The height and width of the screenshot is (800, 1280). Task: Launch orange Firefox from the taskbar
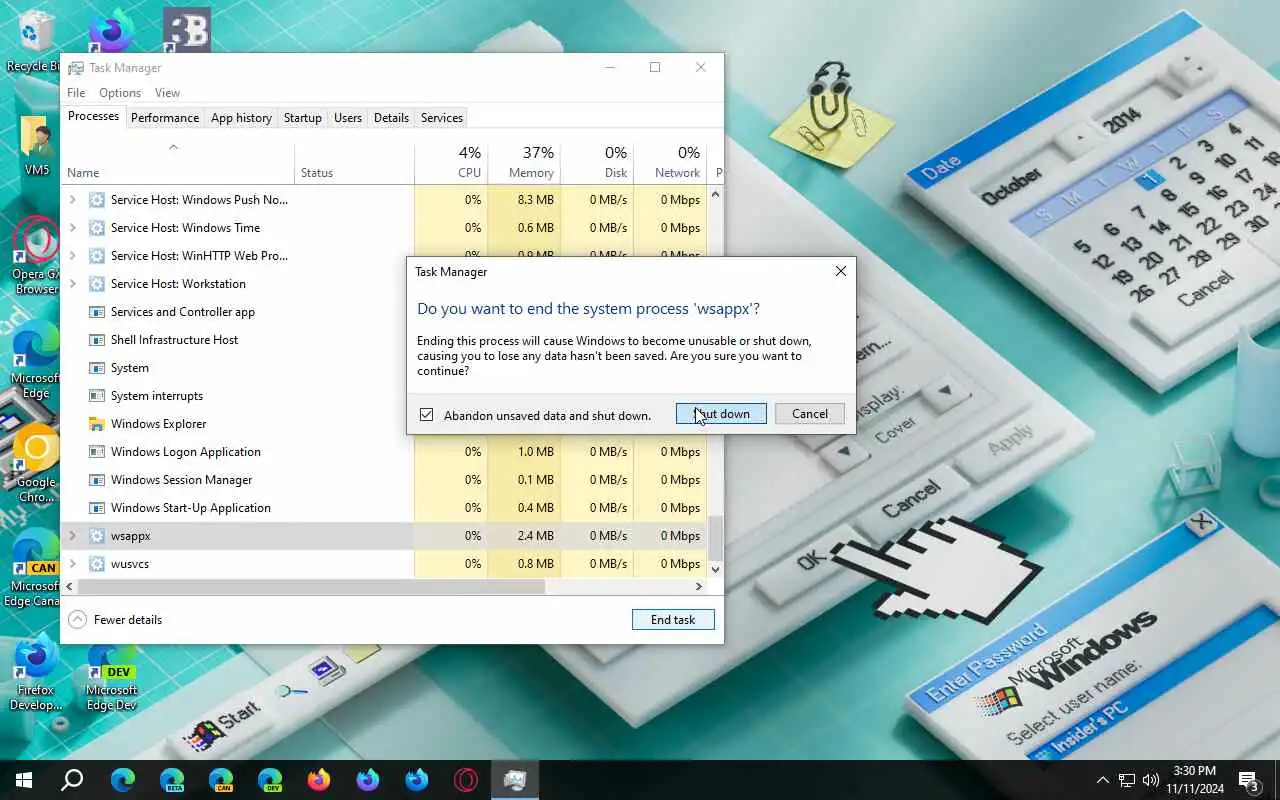click(319, 780)
